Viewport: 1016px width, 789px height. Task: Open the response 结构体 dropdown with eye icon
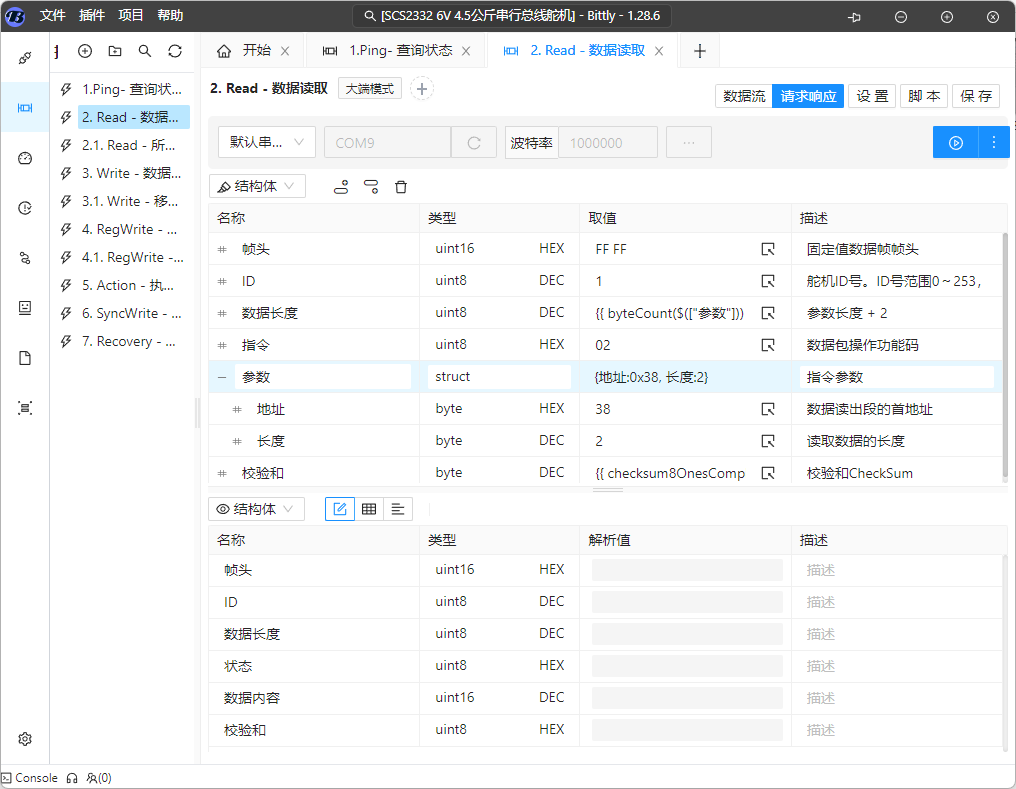point(256,509)
